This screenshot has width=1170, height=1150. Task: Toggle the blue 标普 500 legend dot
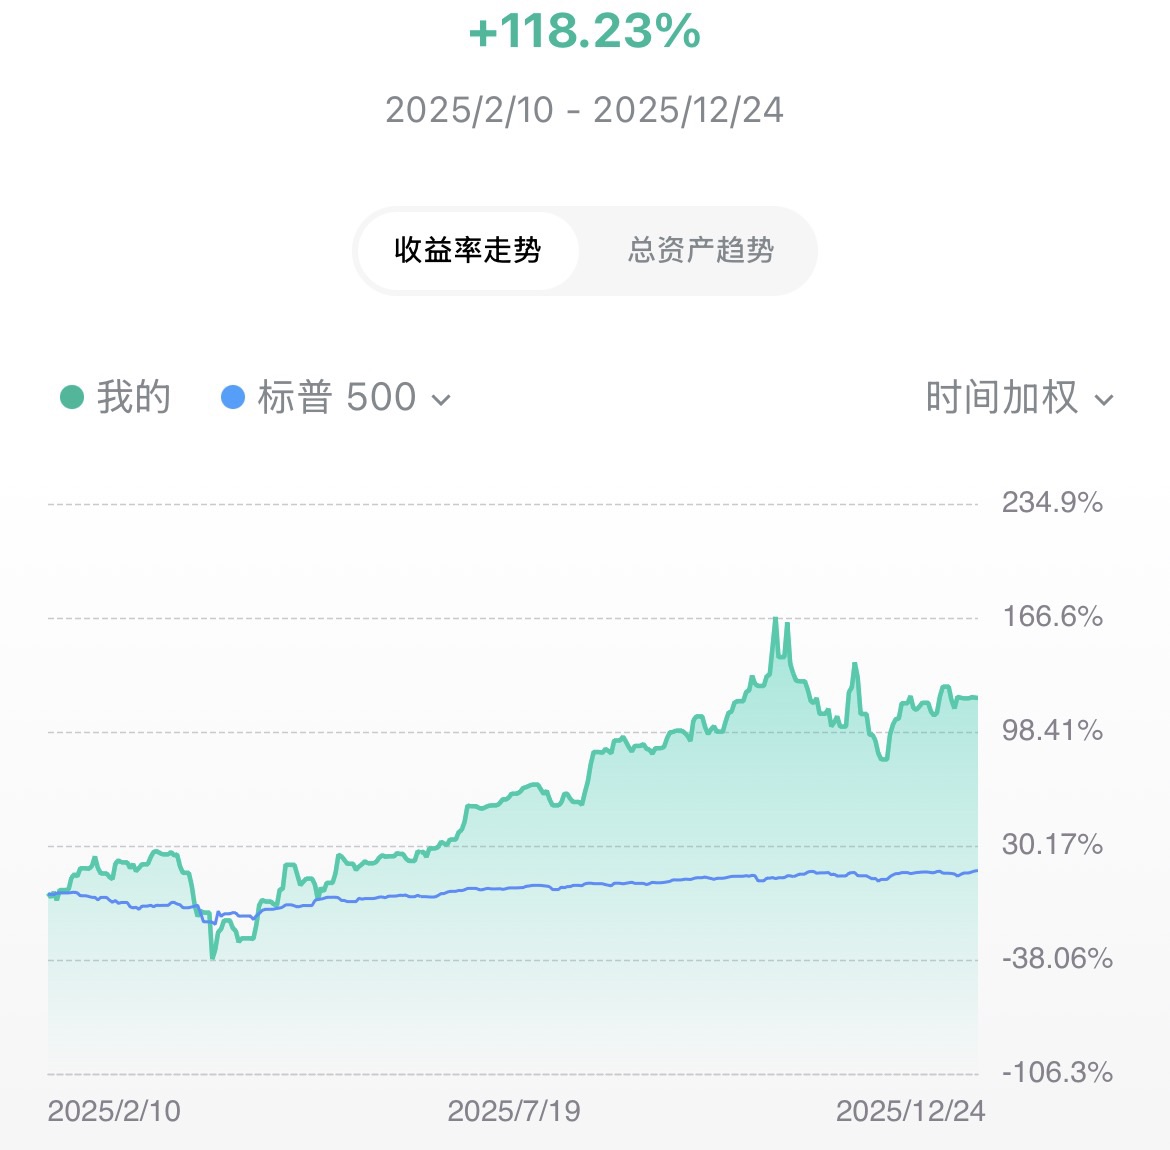[232, 398]
